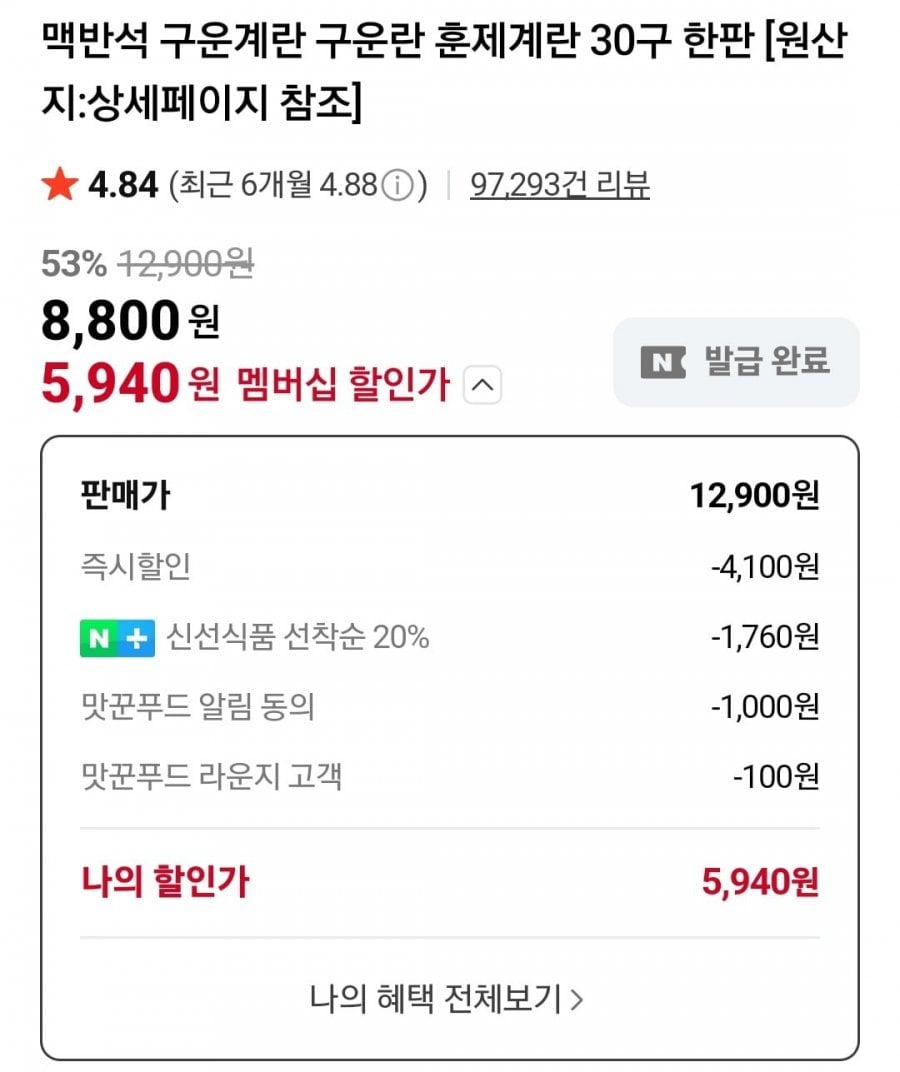Tap the 4.84 rating score
The height and width of the screenshot is (1072, 900).
(x=123, y=185)
